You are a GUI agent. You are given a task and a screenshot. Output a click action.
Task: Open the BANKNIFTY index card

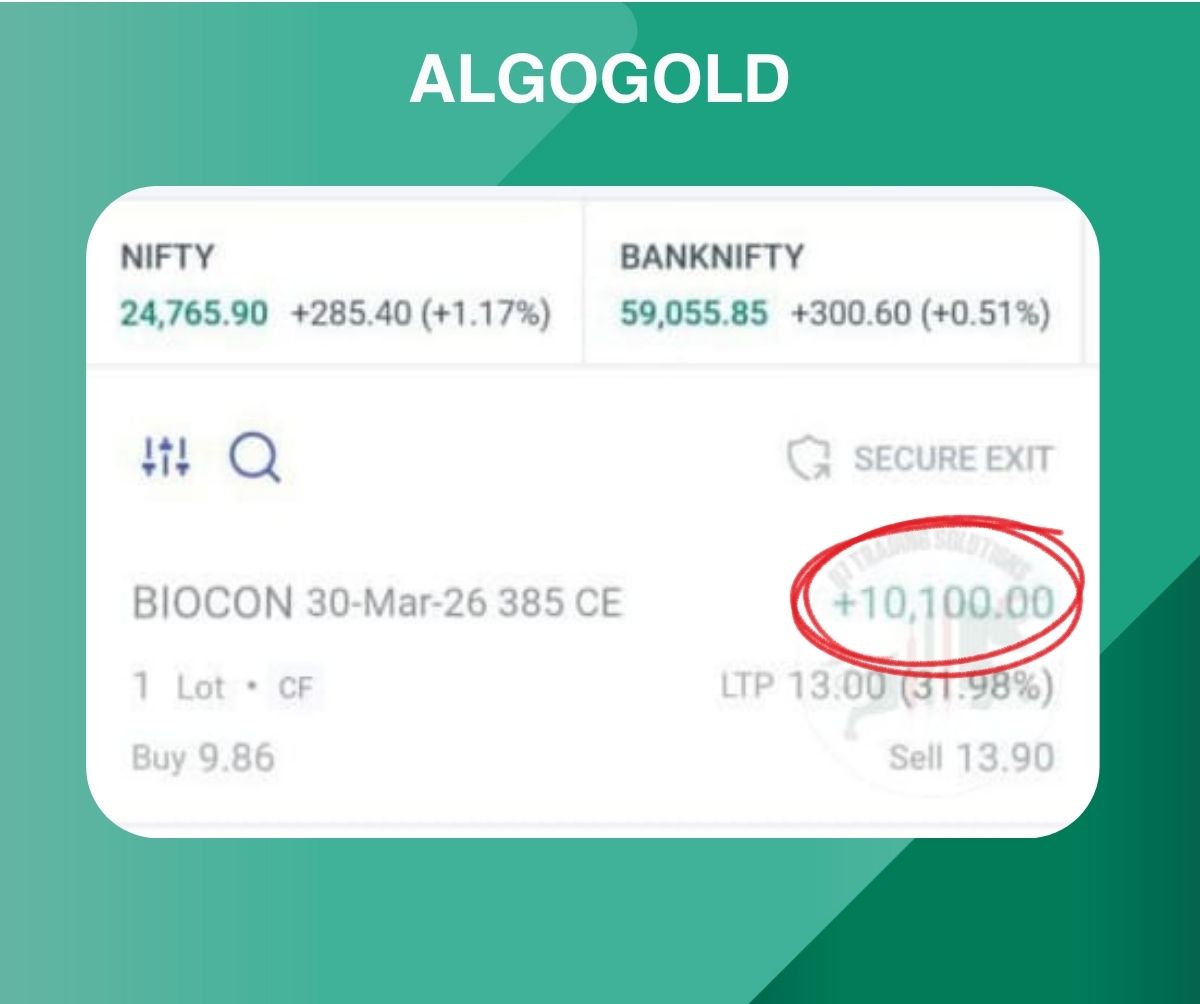pos(834,285)
